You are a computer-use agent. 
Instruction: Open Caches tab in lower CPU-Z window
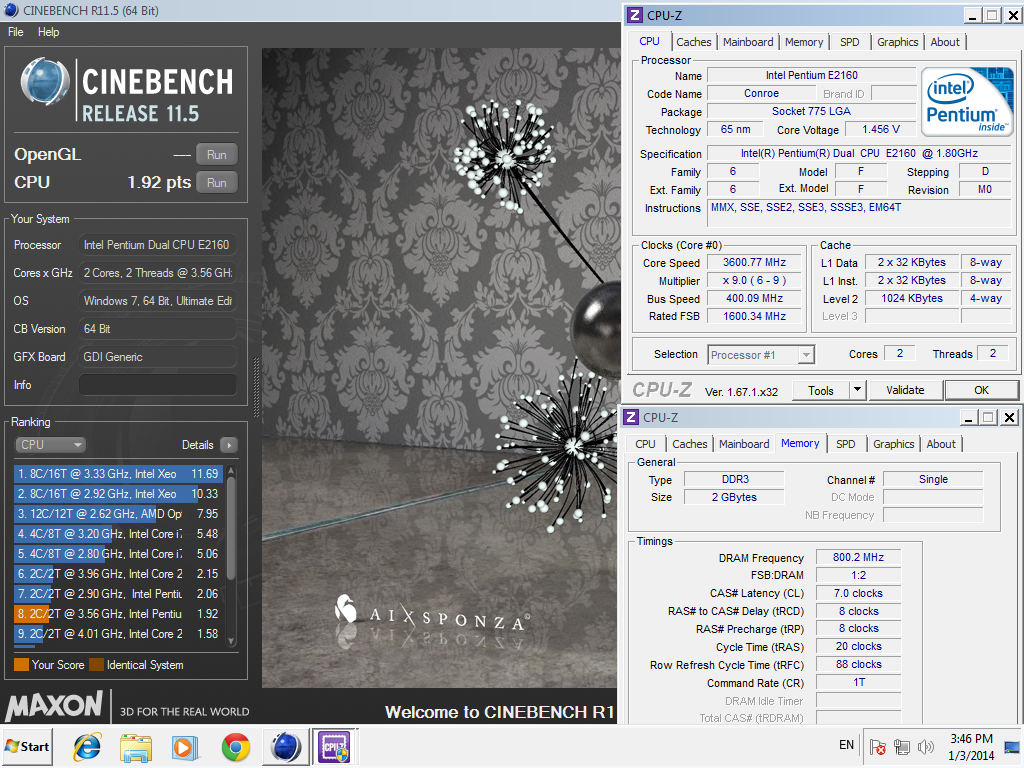tap(690, 444)
